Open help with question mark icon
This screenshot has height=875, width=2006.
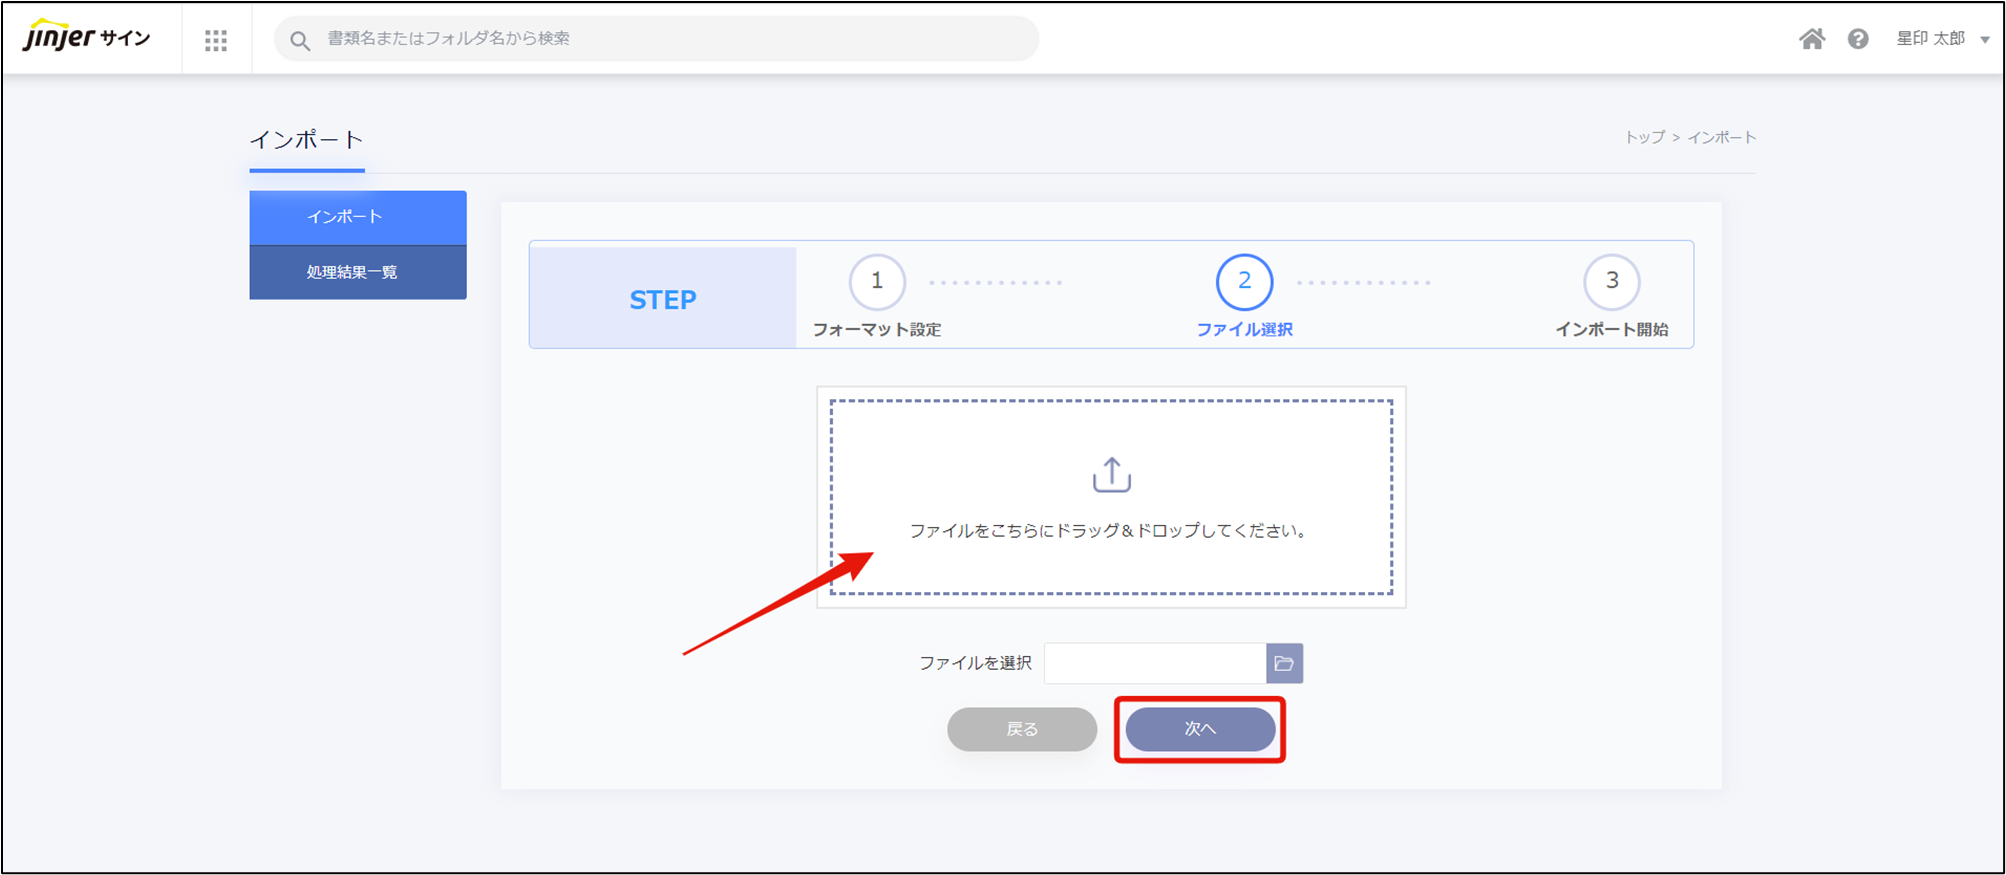[1857, 39]
